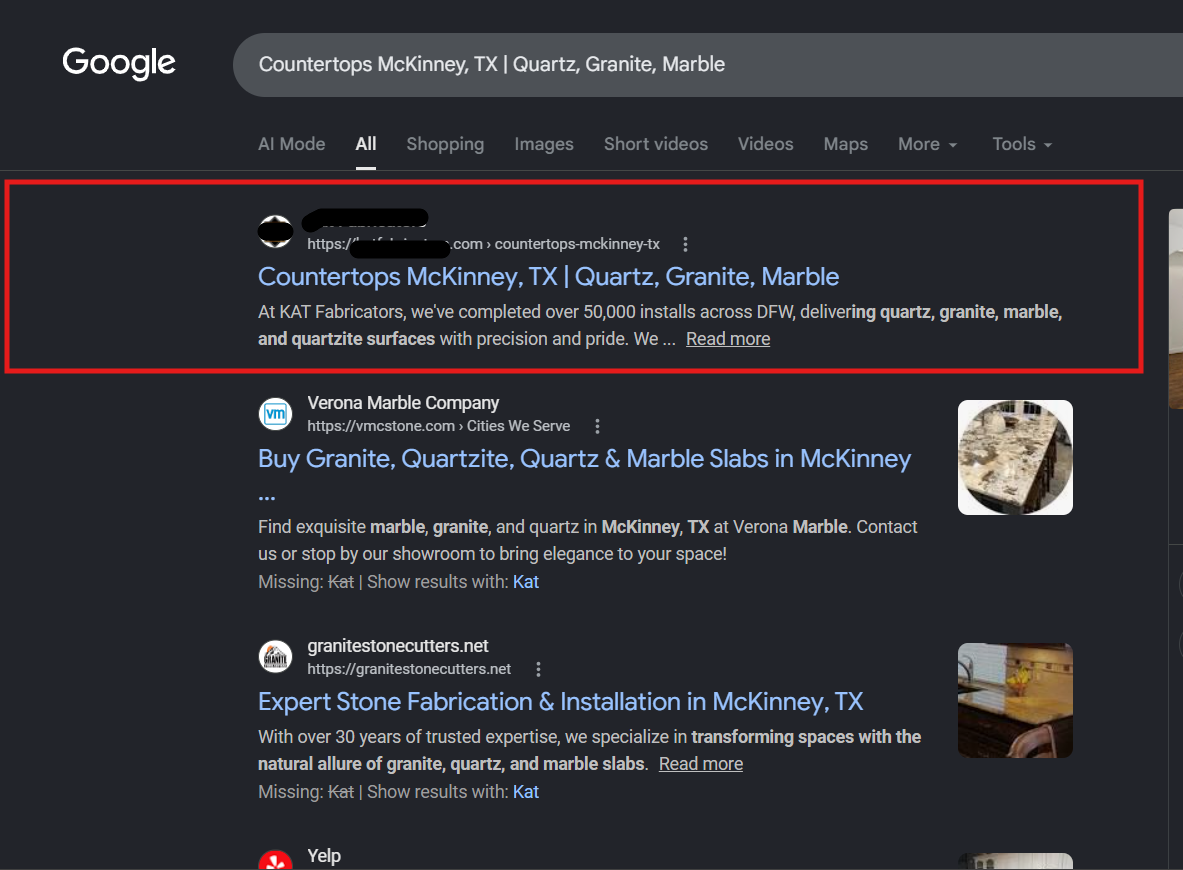Click the redacted favicon of first result
Screen dimensions: 1183x870
click(275, 231)
